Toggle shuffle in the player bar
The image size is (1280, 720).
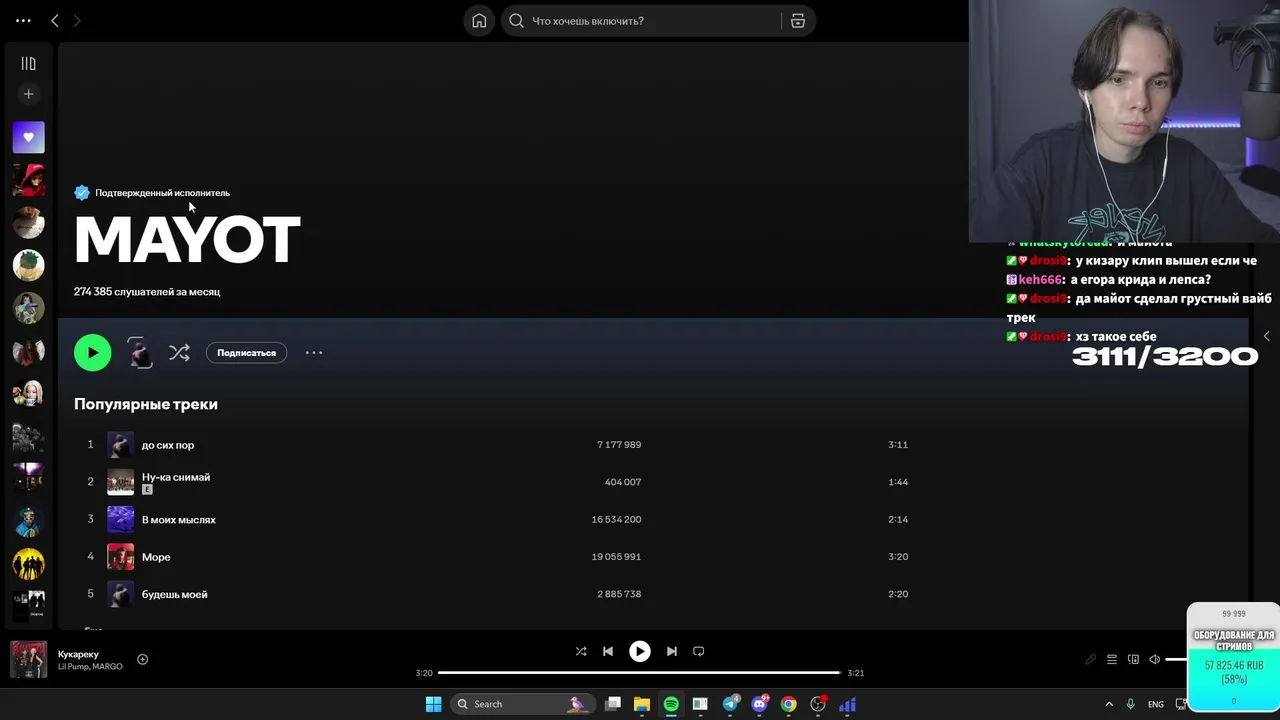tap(581, 651)
